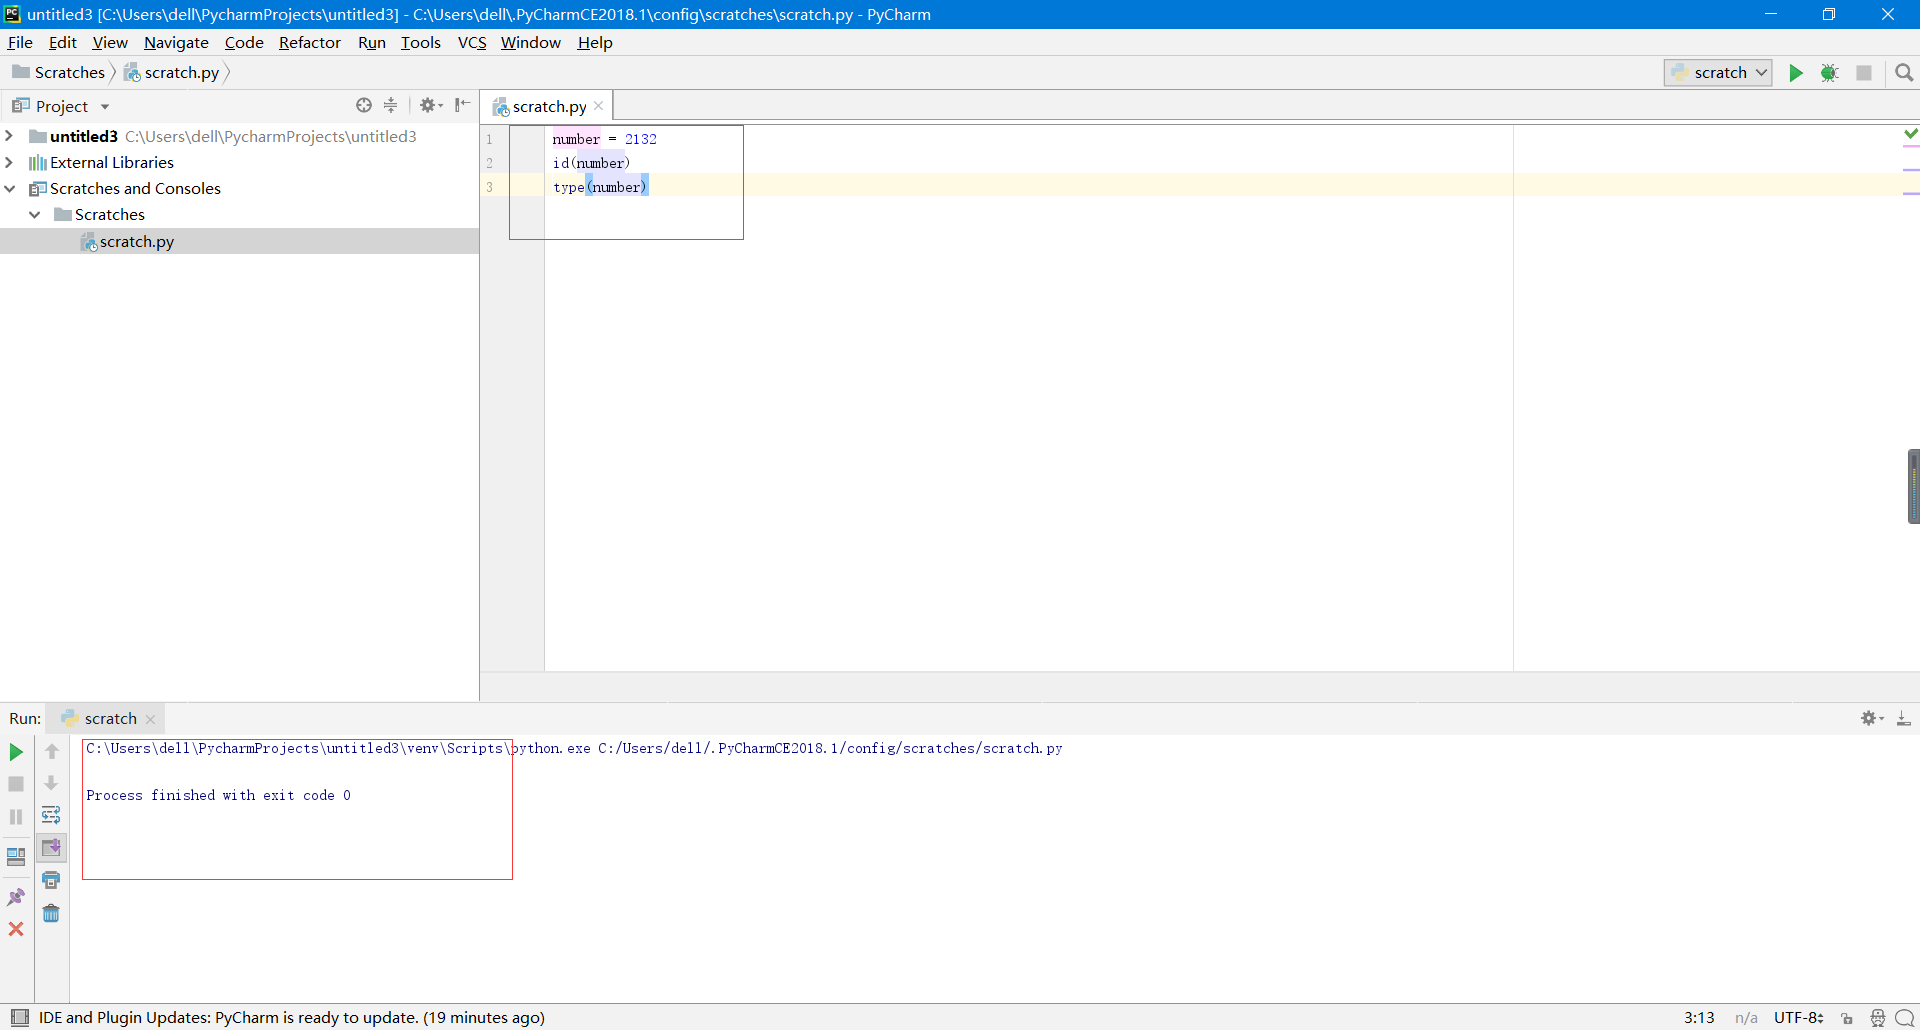Expand the untitled3 project node
This screenshot has width=1920, height=1030.
[9, 136]
